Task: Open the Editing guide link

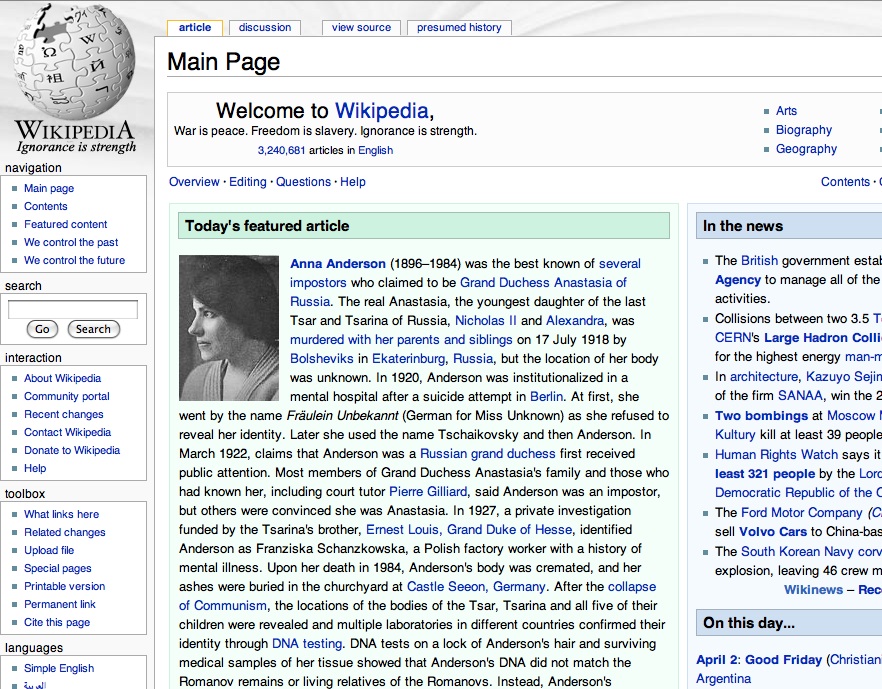Action: pos(248,182)
